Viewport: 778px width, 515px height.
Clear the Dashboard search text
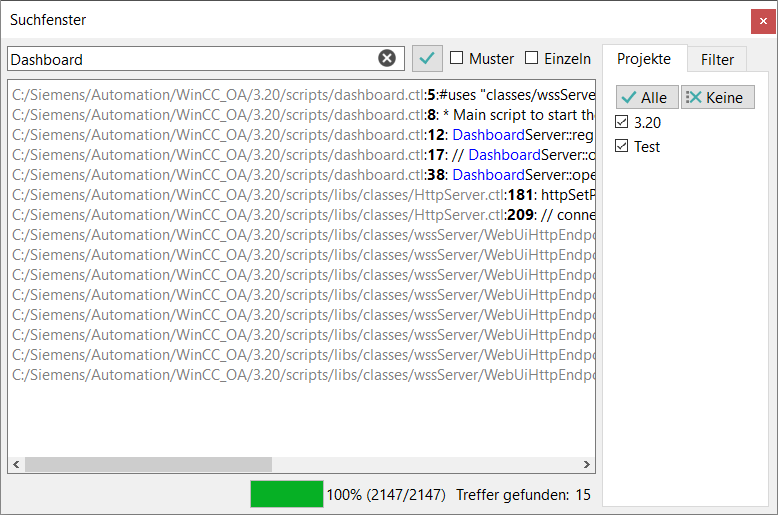(x=387, y=59)
